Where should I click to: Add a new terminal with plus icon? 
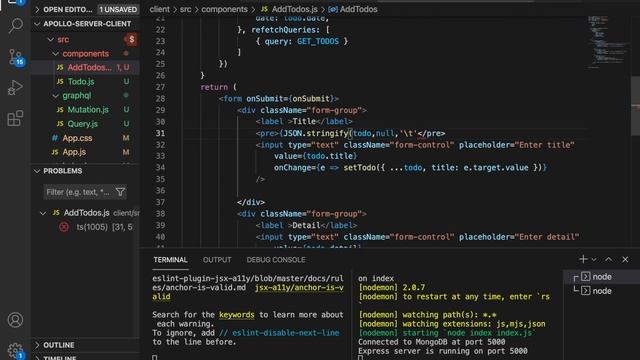point(583,259)
